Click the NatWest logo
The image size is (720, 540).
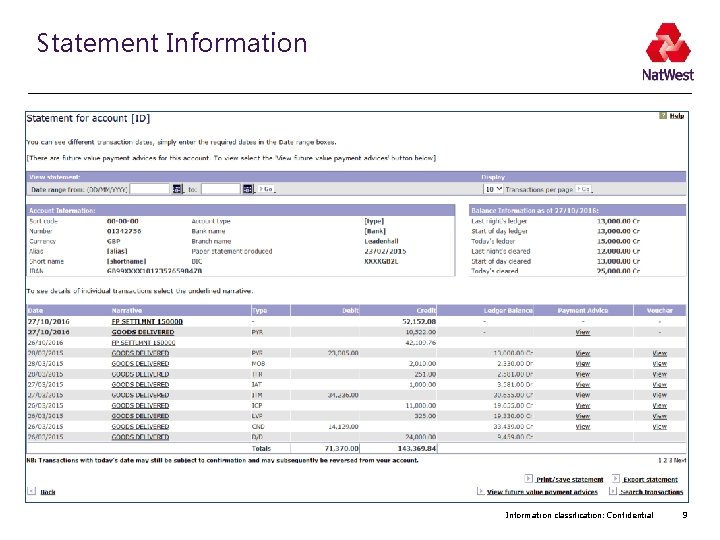point(668,52)
